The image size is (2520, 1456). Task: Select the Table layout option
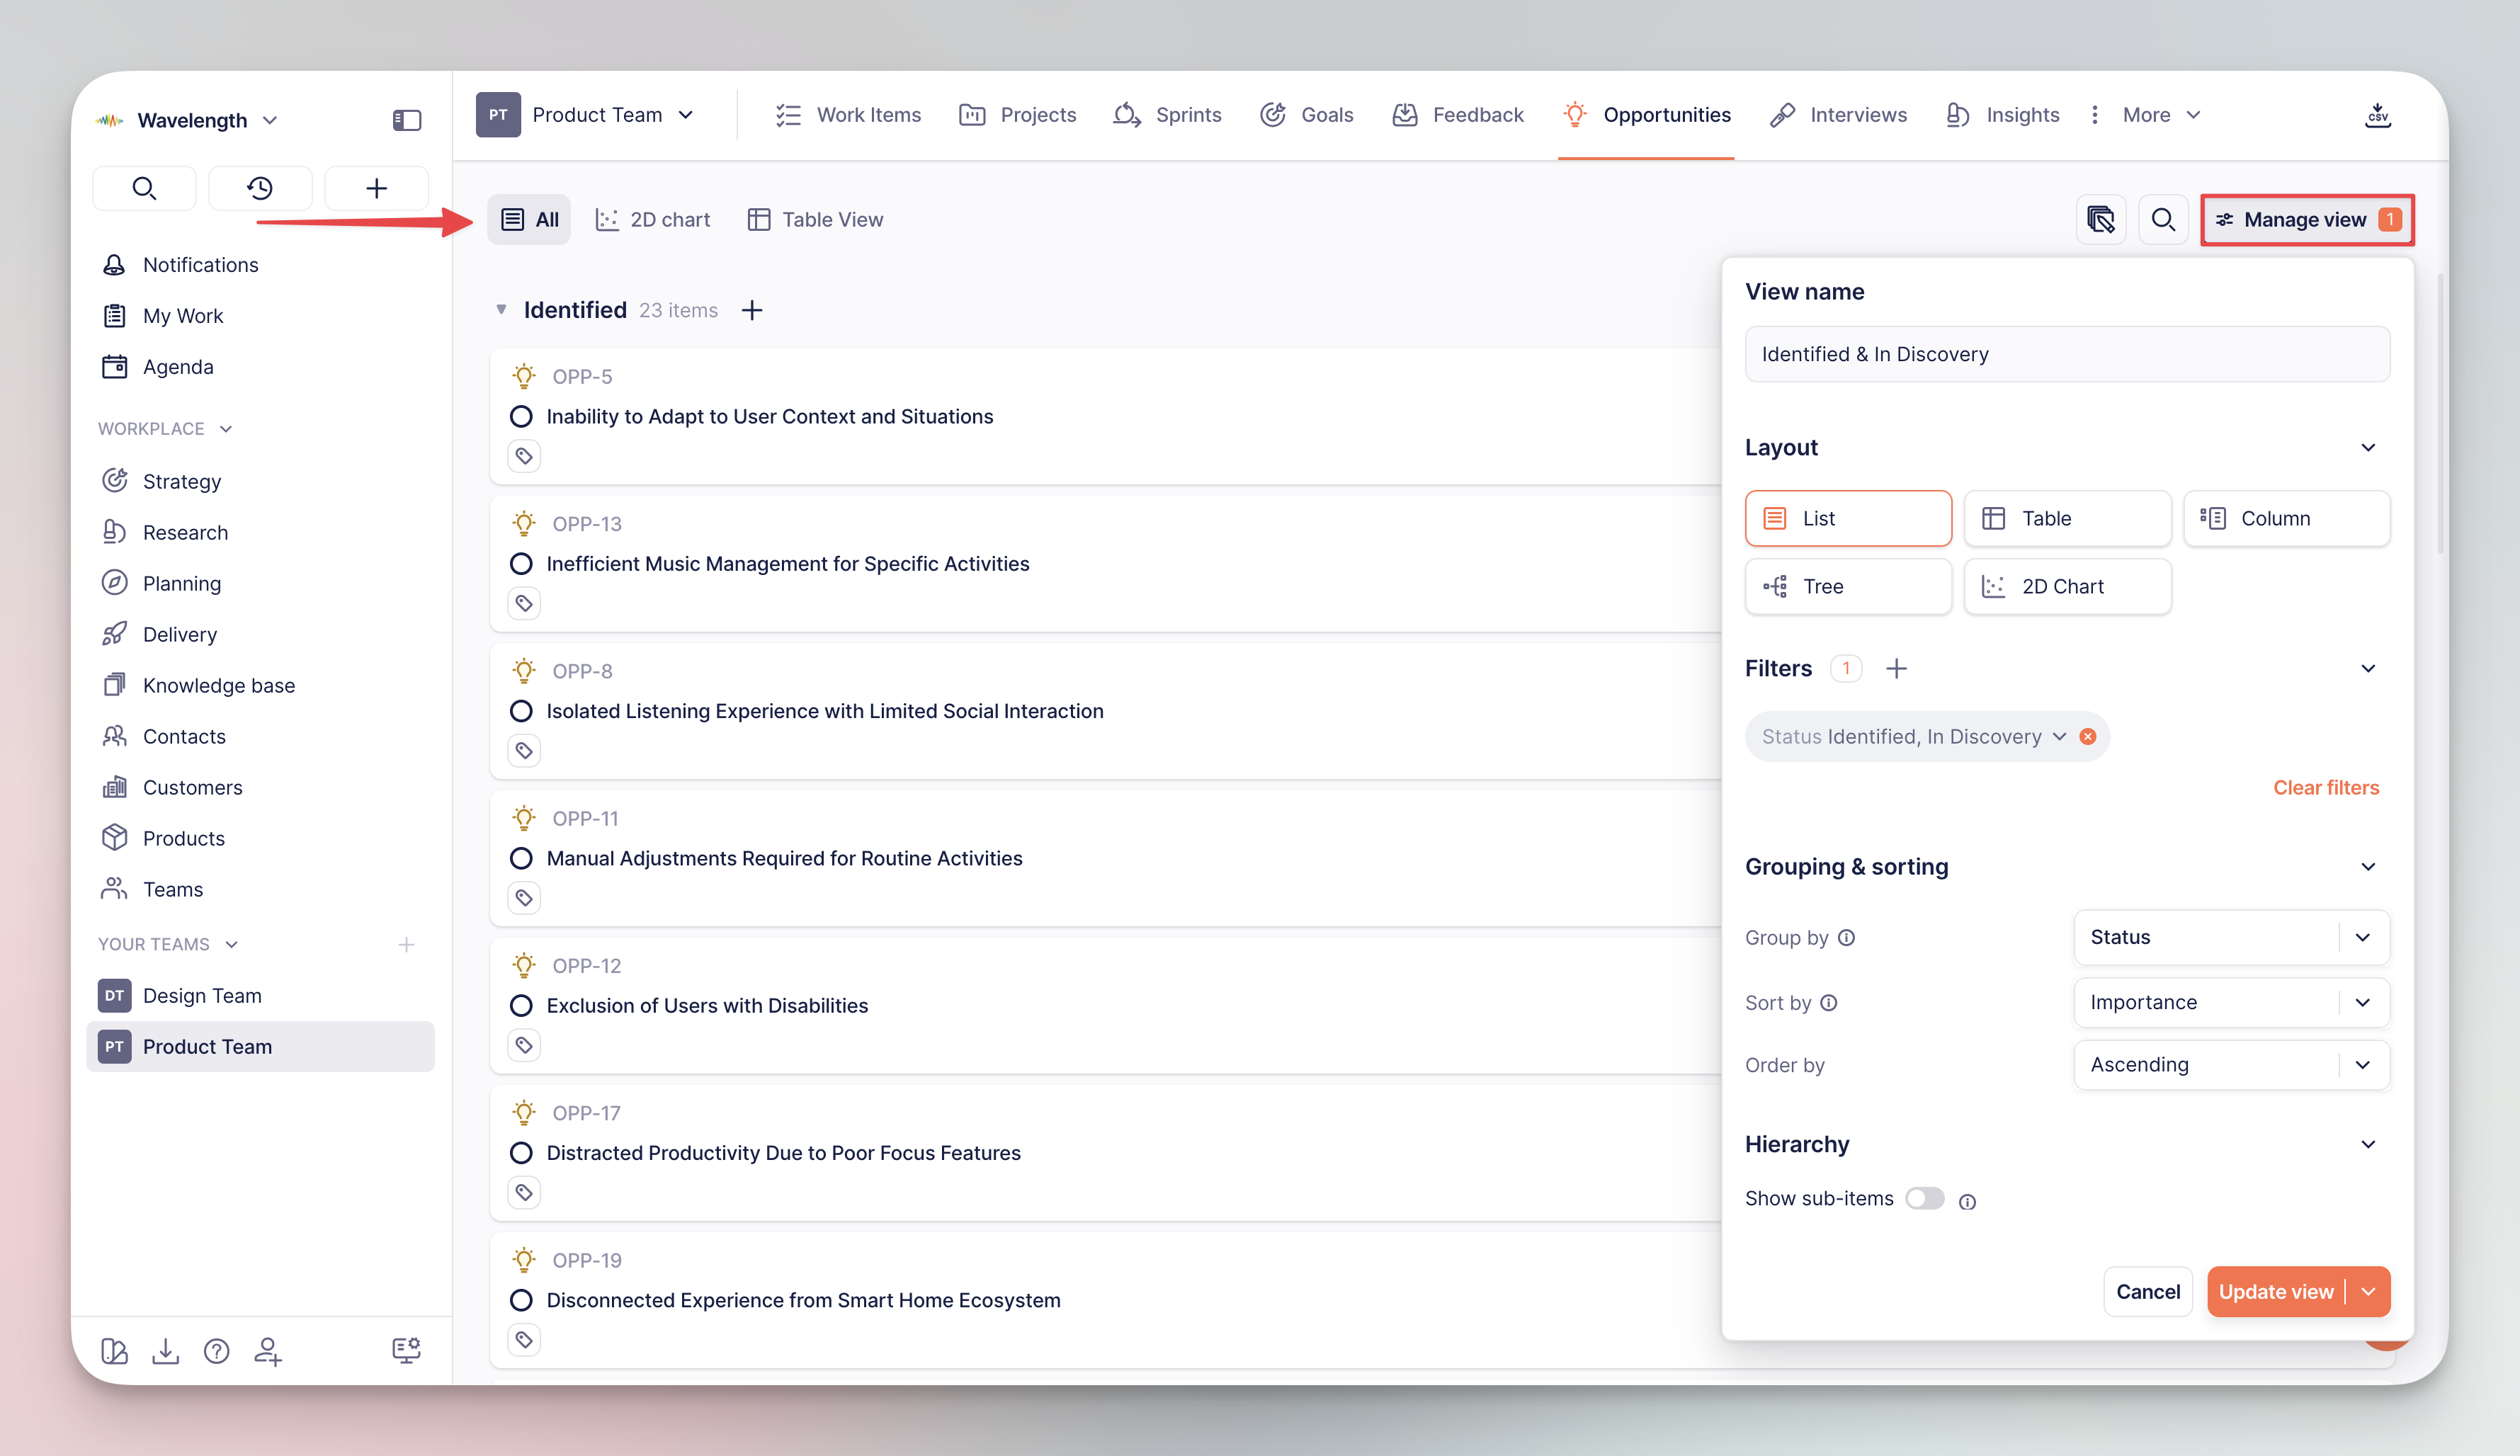coord(2067,518)
